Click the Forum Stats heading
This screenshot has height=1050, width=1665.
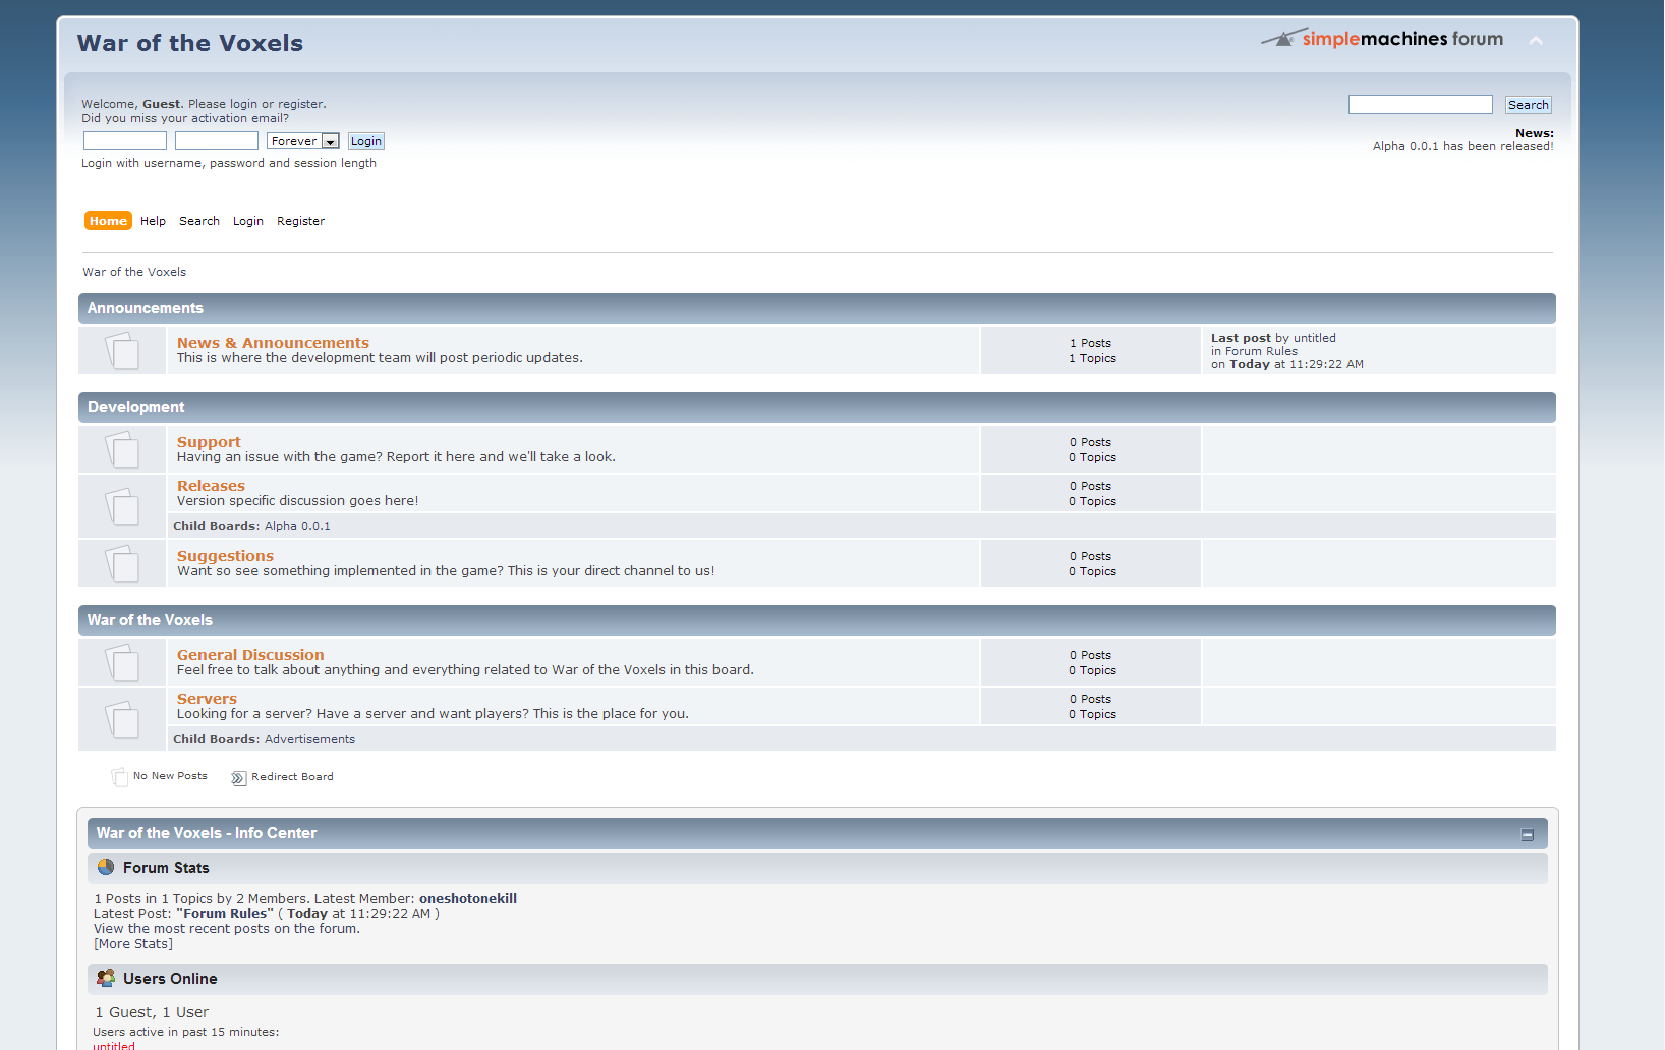(166, 868)
